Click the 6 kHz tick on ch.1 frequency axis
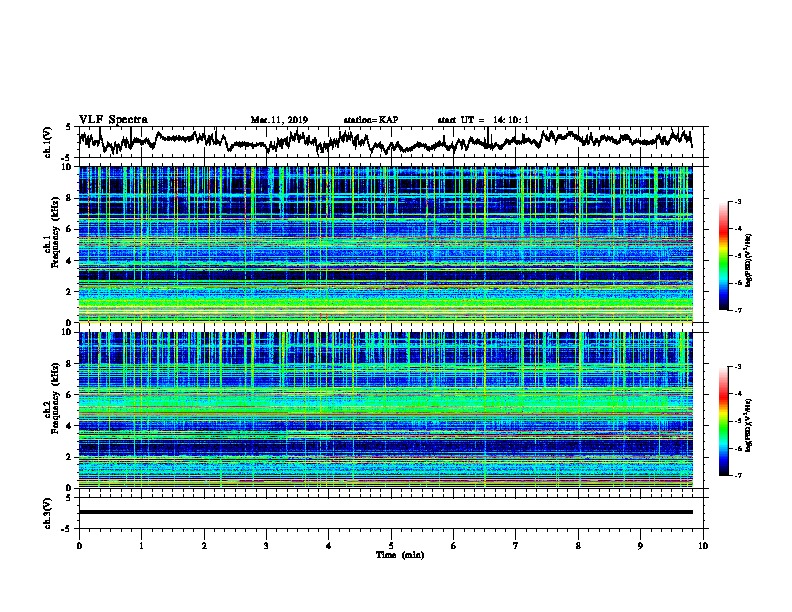This screenshot has height=612, width=792. (70, 229)
